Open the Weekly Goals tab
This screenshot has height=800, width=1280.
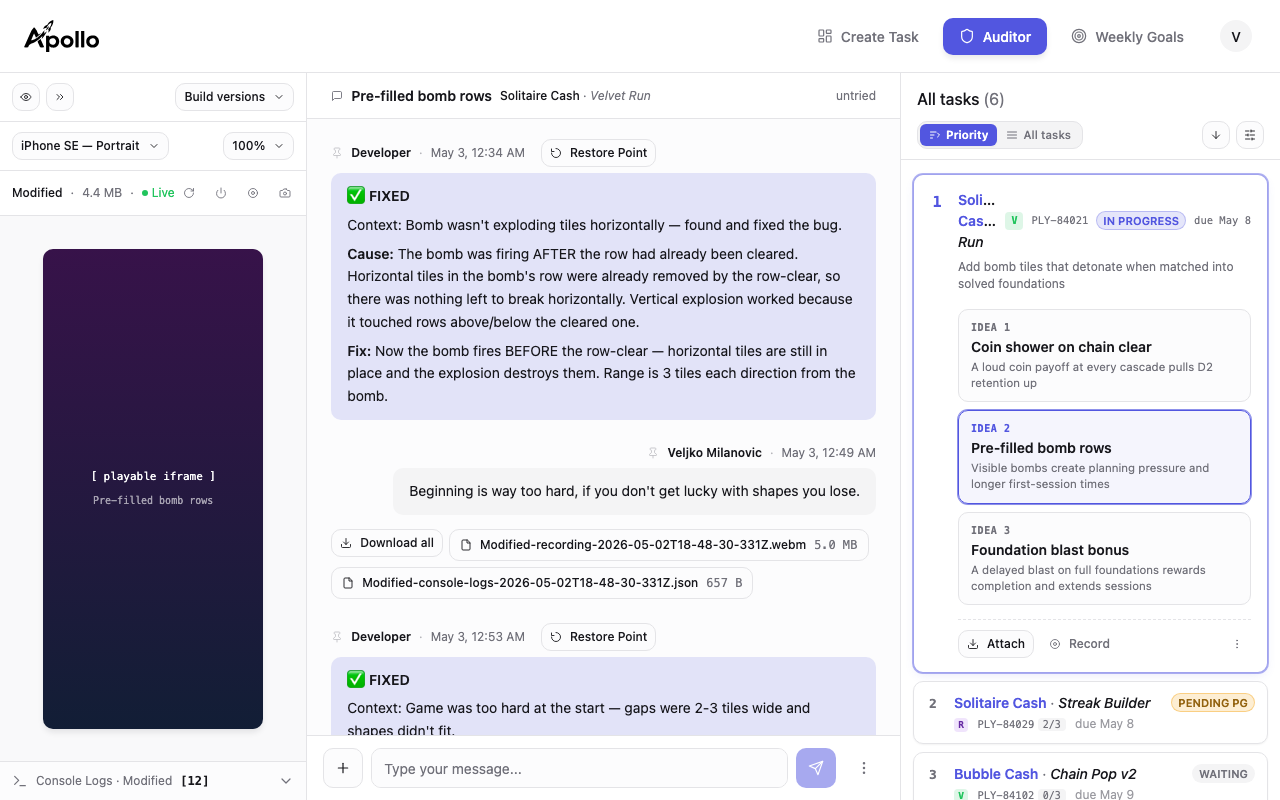pos(1127,37)
